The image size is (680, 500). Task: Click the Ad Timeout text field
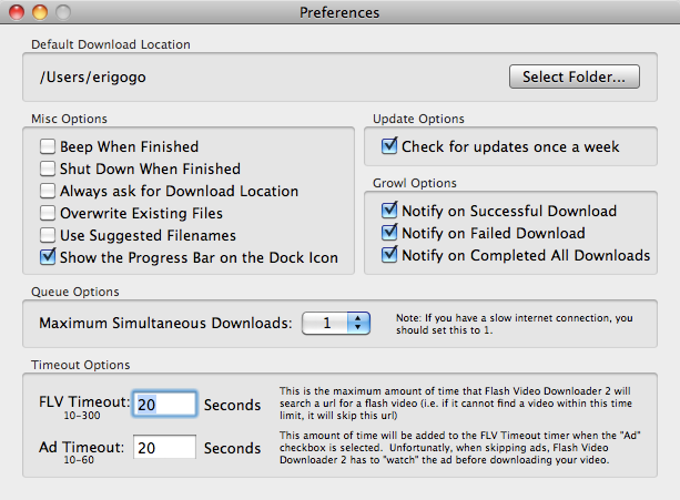[163, 448]
